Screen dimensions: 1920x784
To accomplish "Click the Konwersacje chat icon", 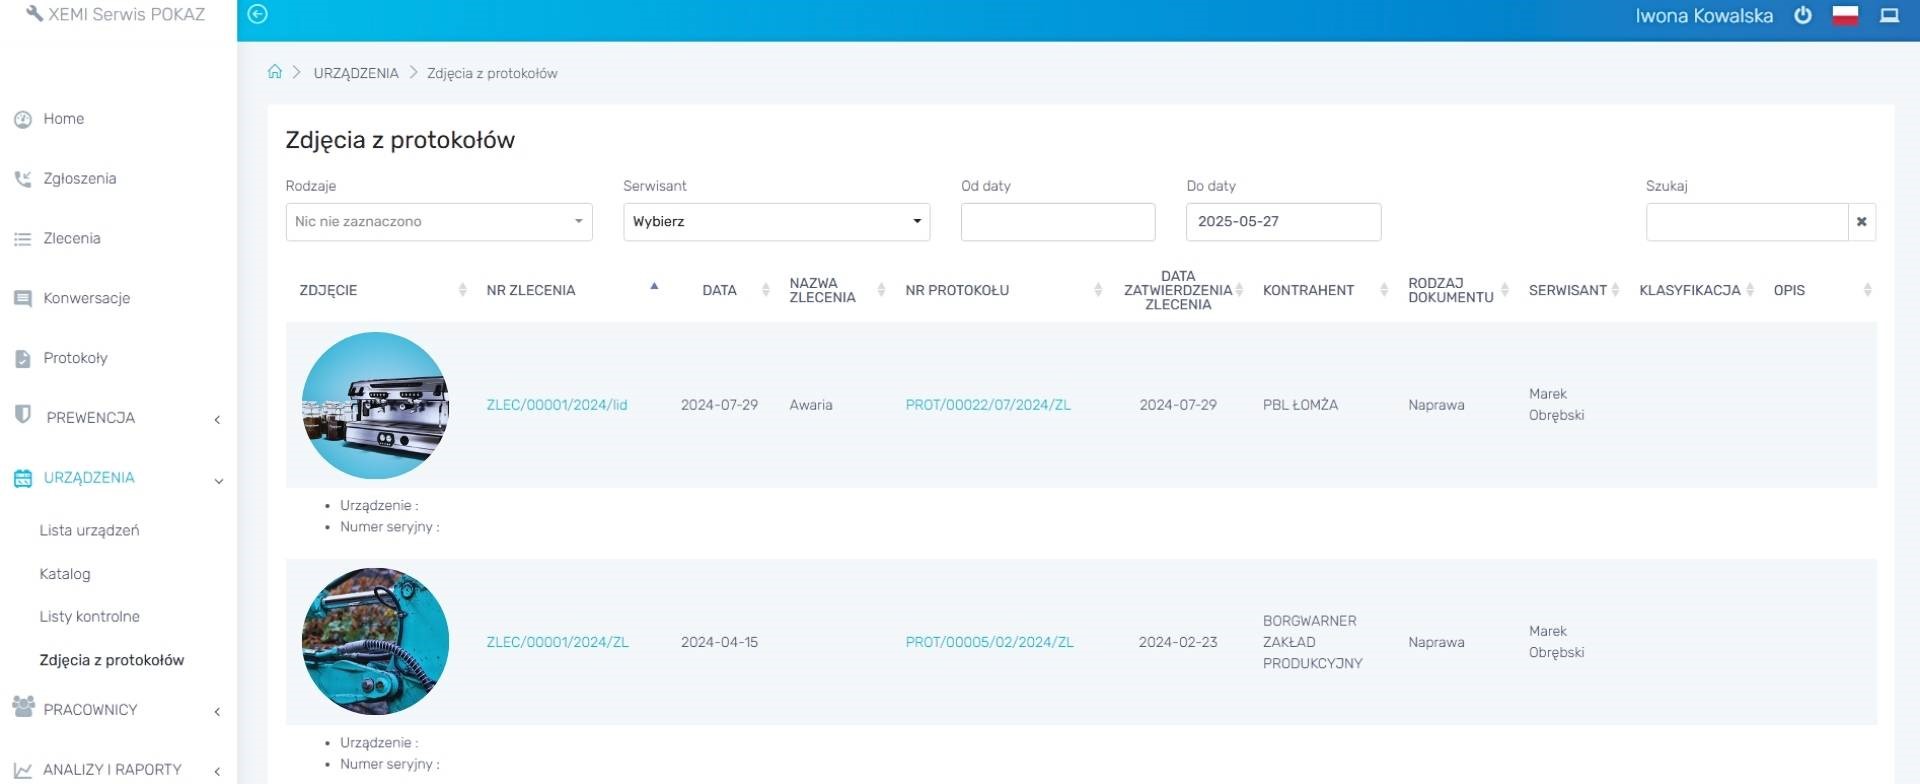I will pos(23,299).
